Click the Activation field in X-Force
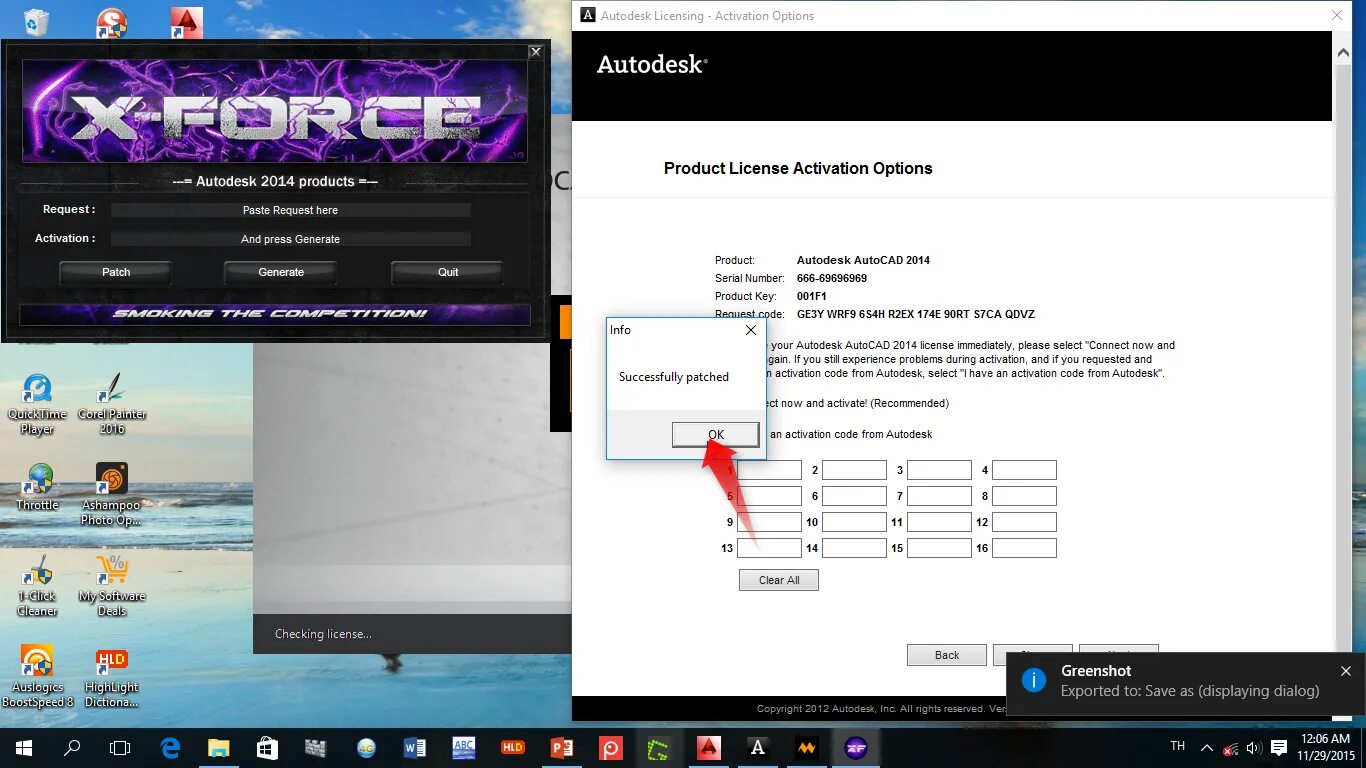This screenshot has width=1366, height=768. point(290,239)
